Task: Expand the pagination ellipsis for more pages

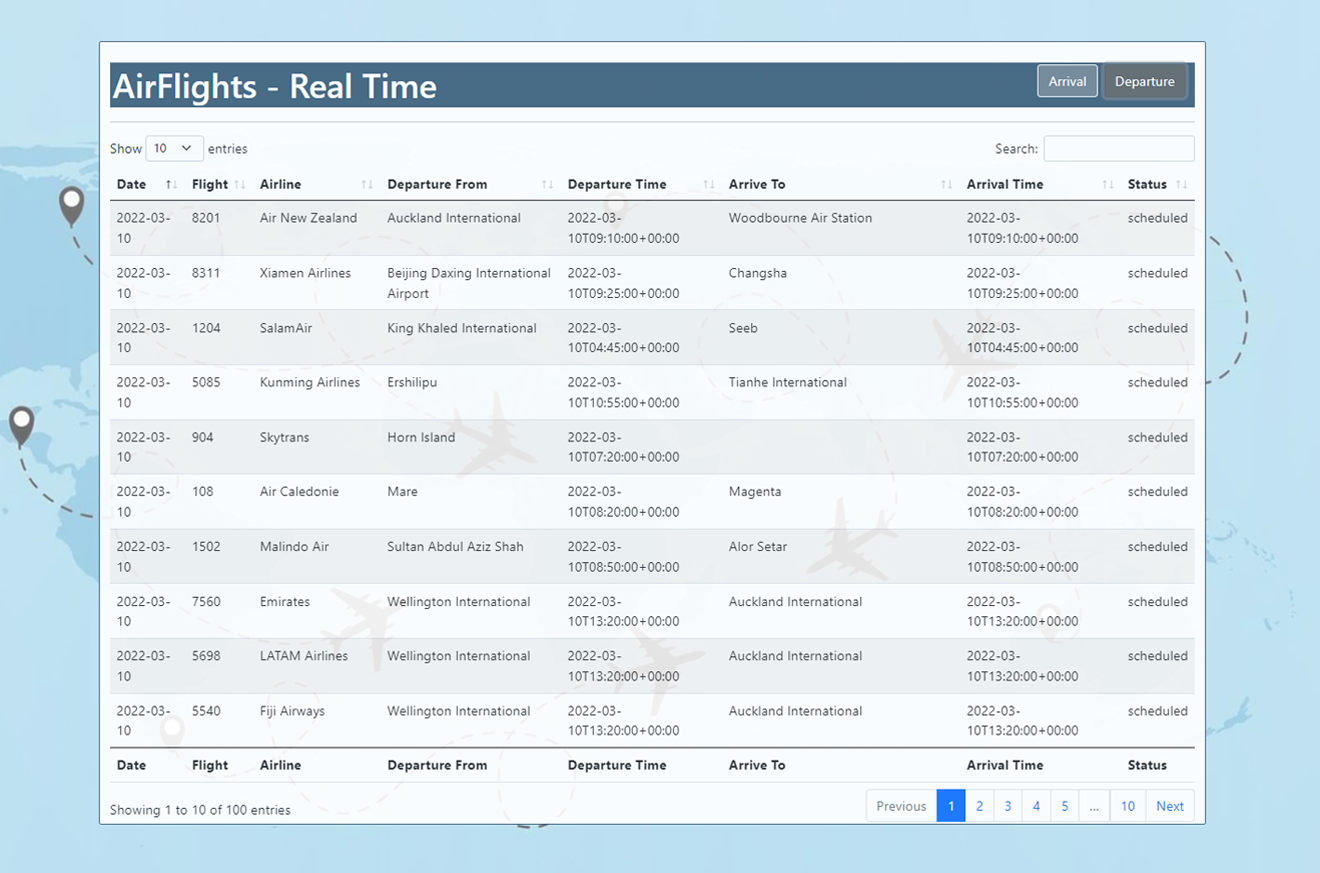Action: (x=1094, y=806)
